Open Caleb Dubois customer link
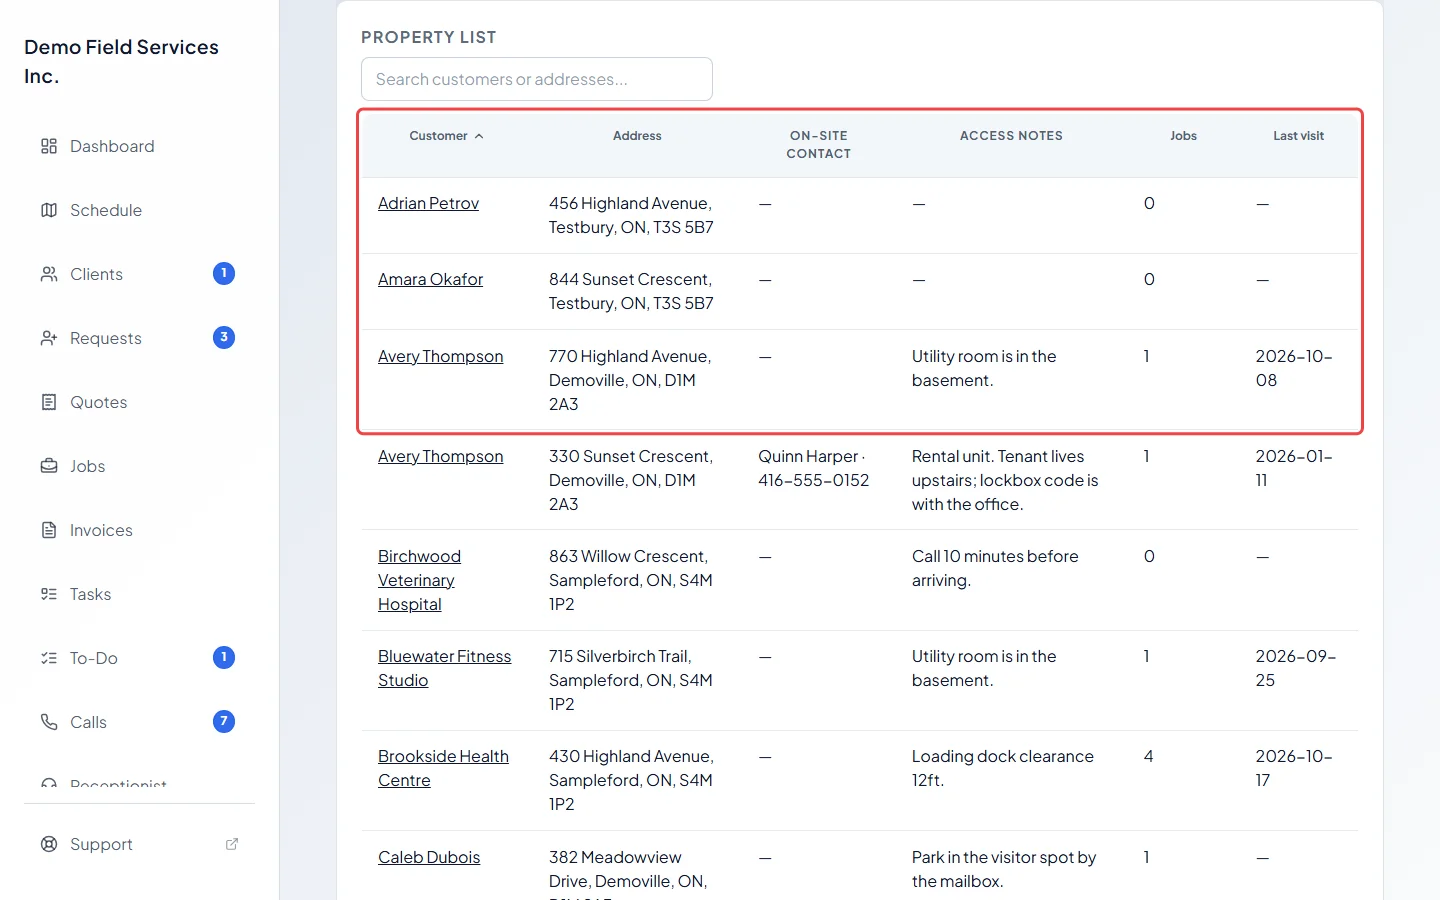The image size is (1440, 900). (429, 857)
